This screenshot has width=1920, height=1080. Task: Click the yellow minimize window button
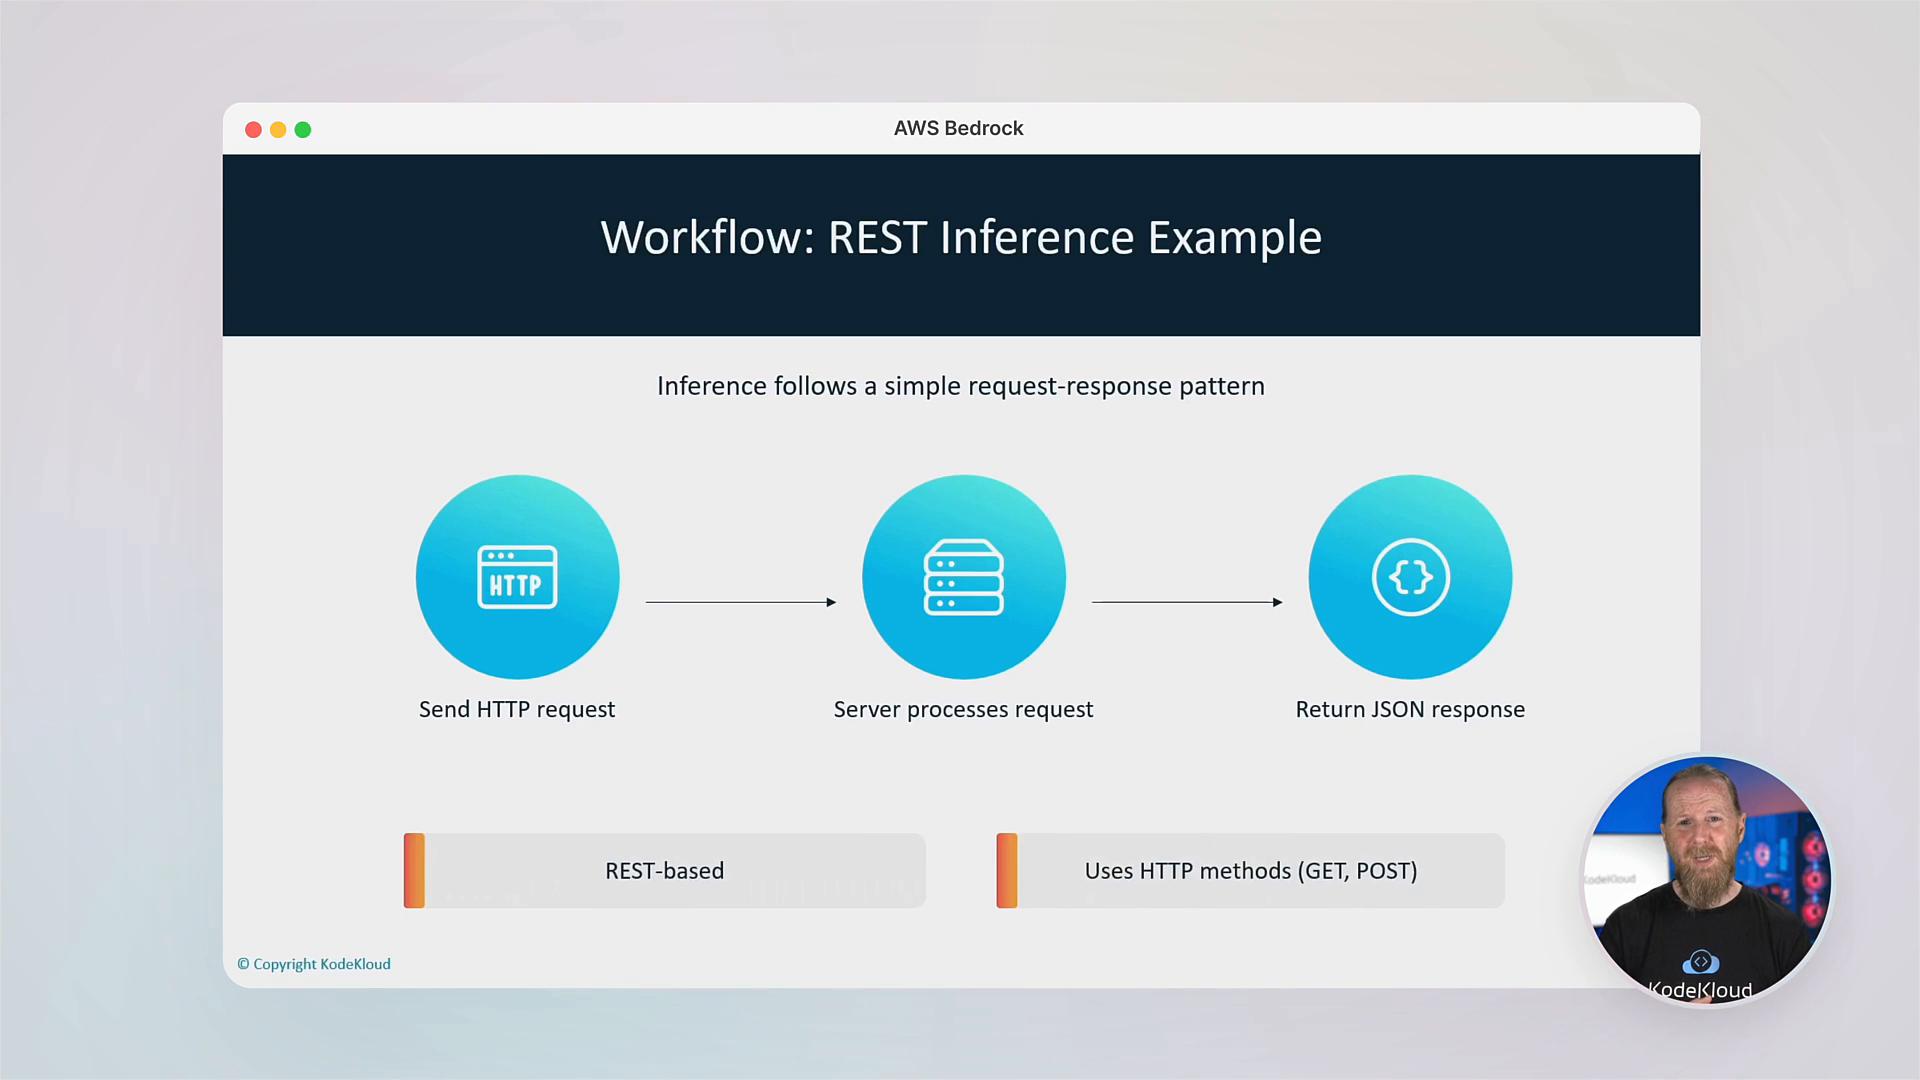click(278, 129)
